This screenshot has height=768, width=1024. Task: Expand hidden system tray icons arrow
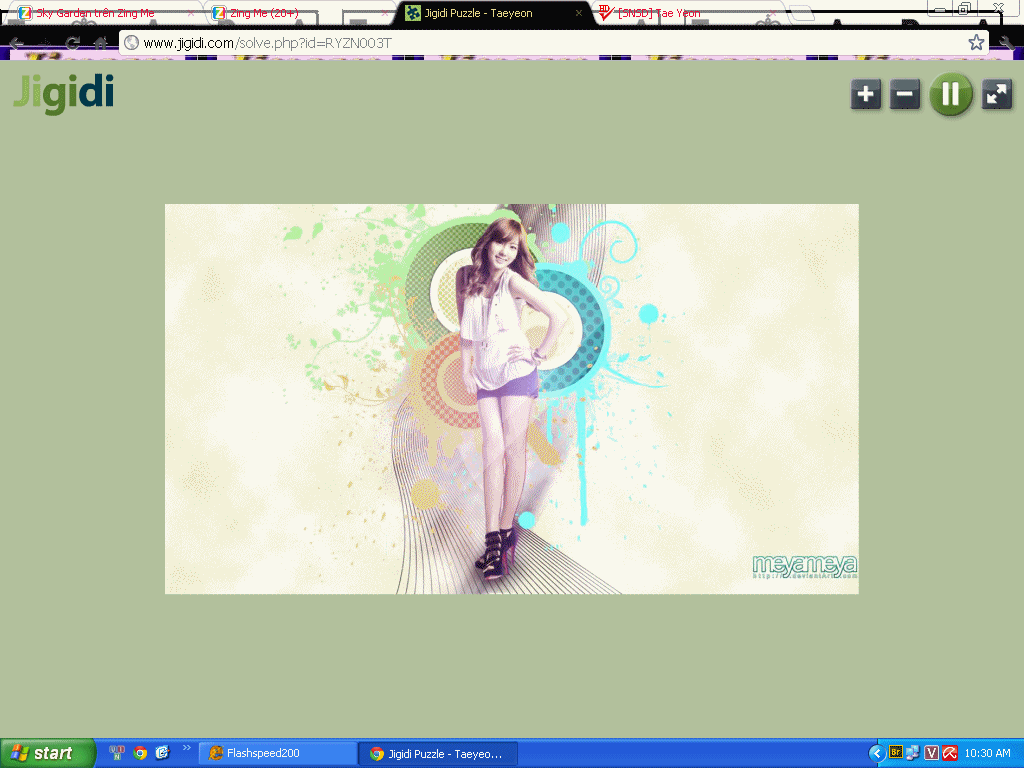tap(876, 754)
